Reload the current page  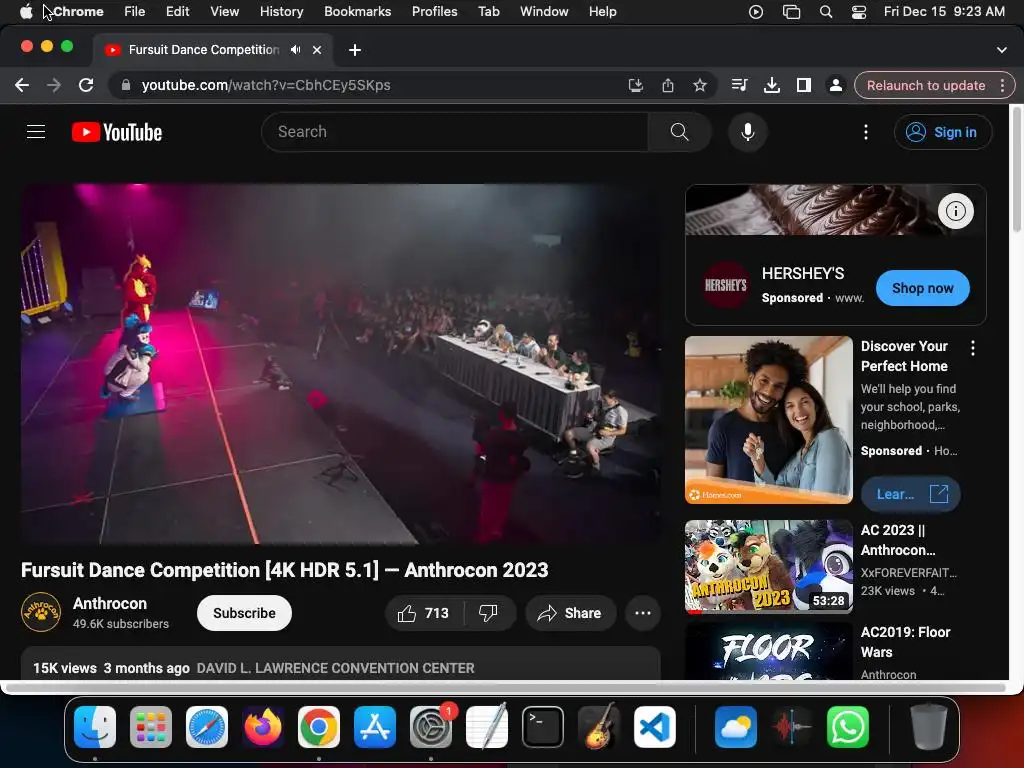86,85
